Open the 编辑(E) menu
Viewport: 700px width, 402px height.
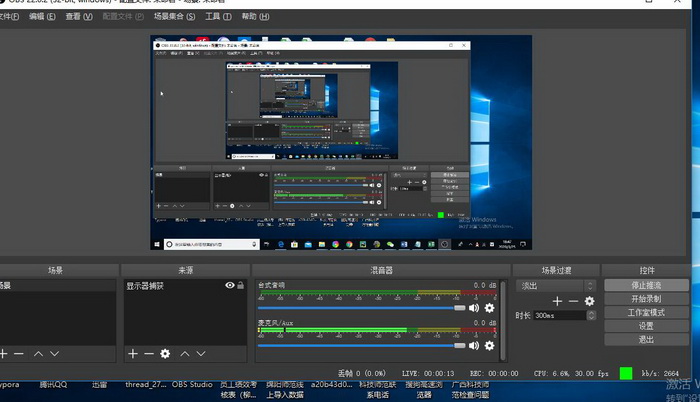tap(42, 17)
